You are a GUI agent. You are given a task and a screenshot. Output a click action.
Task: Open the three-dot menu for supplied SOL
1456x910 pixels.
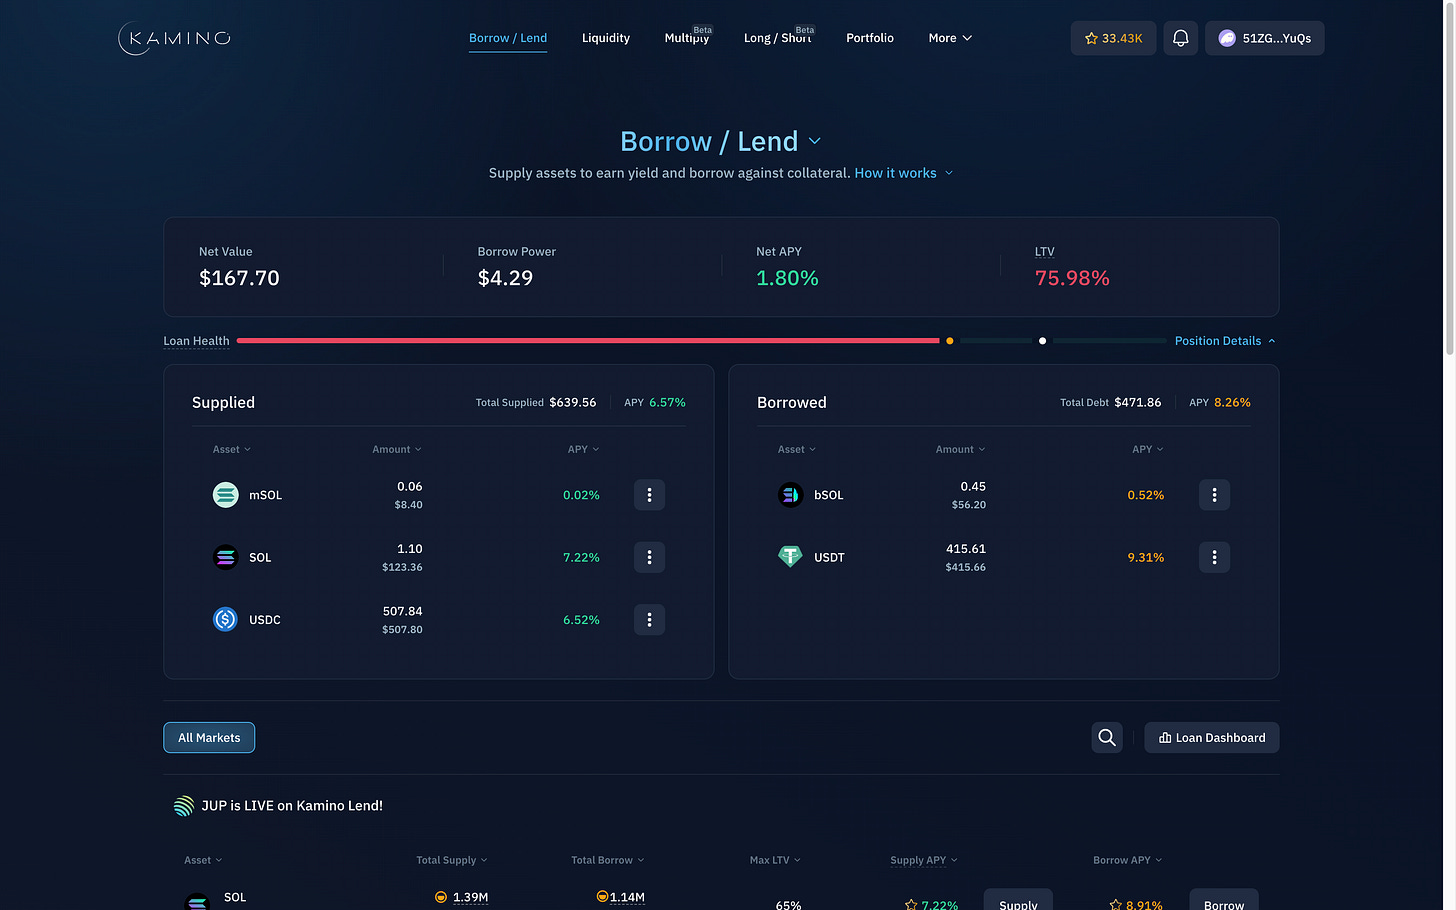coord(649,557)
